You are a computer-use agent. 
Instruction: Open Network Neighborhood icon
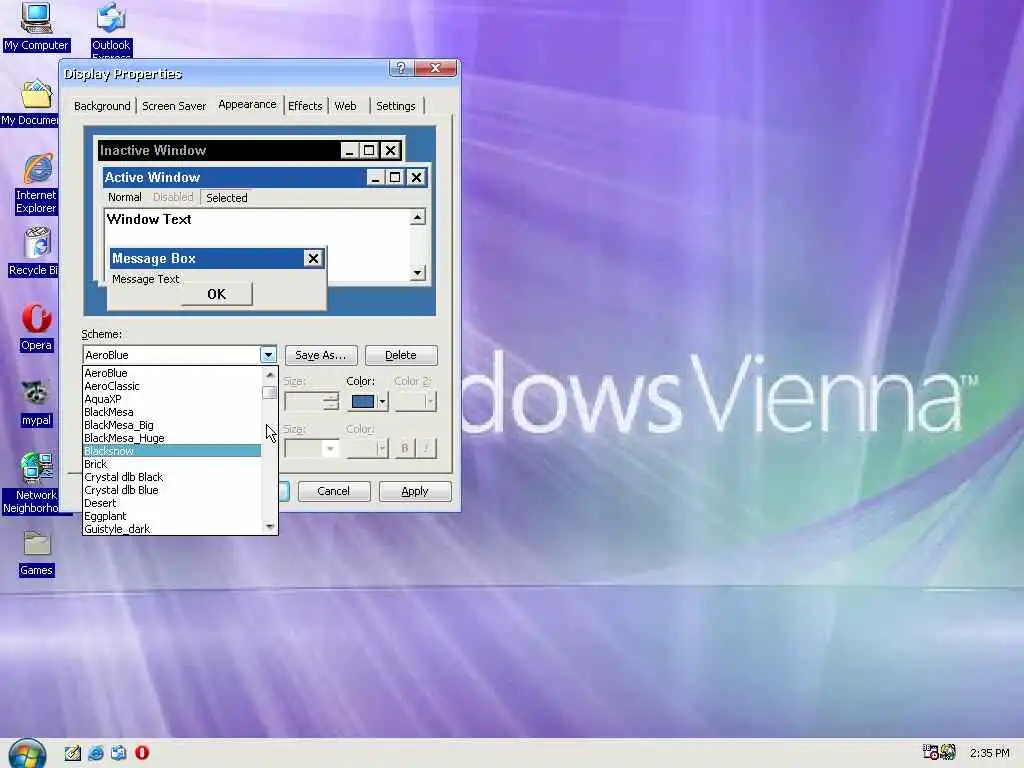[x=36, y=468]
